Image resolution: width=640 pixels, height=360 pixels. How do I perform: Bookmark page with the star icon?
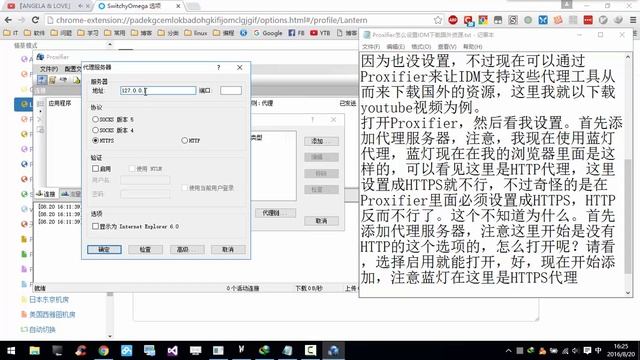[438, 20]
